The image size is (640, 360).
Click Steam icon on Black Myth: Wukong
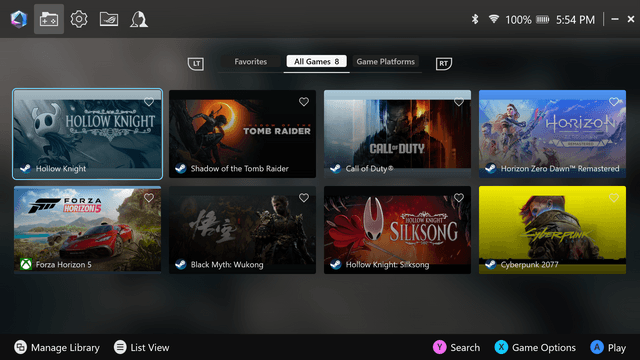pyautogui.click(x=181, y=264)
